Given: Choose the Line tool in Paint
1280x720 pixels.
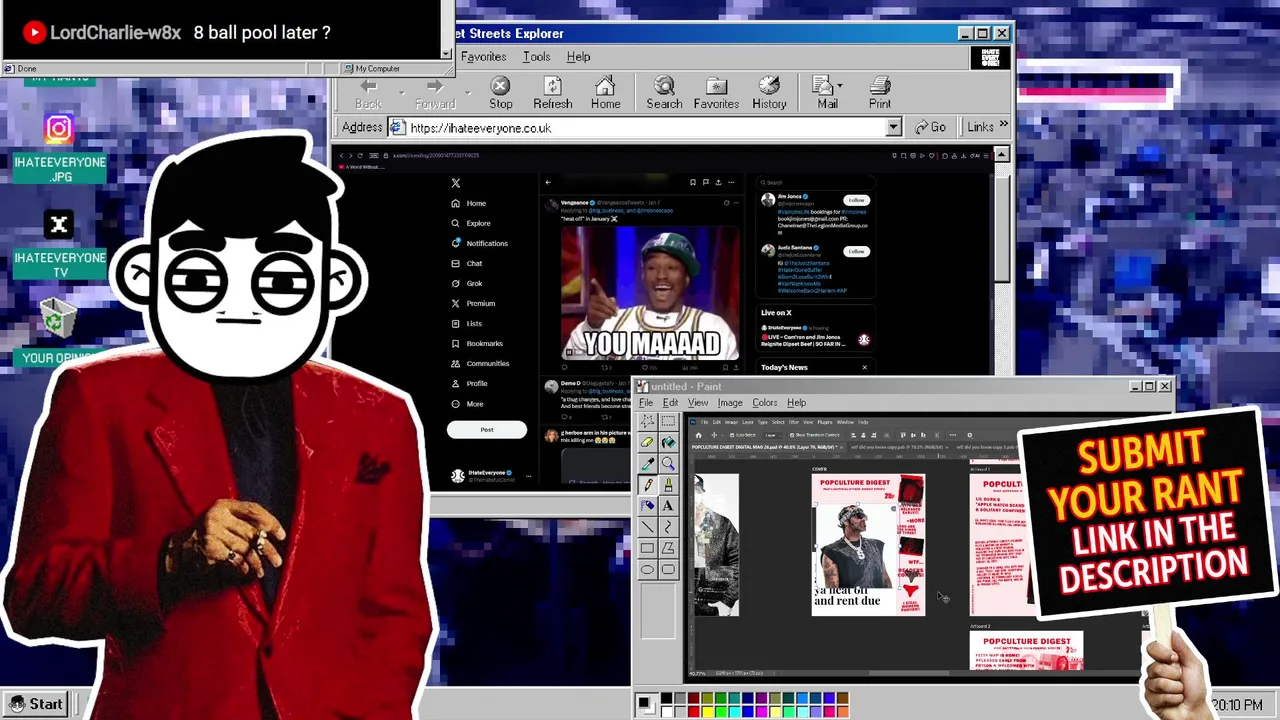Looking at the screenshot, I should (x=647, y=526).
